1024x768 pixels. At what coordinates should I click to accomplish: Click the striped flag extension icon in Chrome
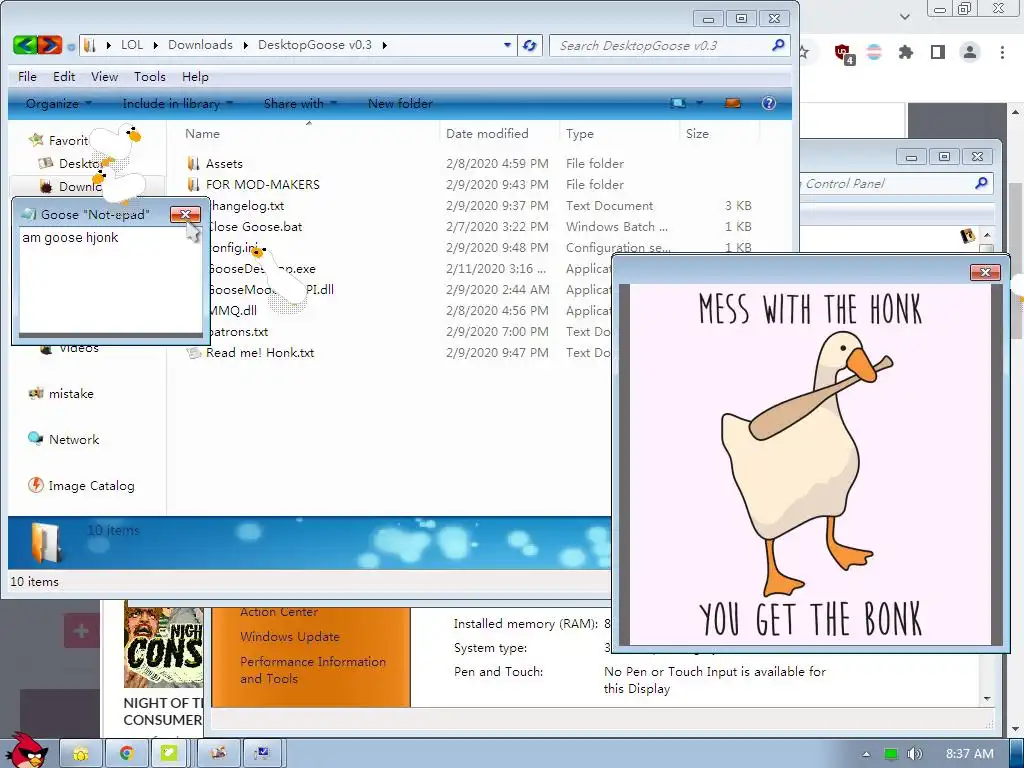[x=874, y=52]
